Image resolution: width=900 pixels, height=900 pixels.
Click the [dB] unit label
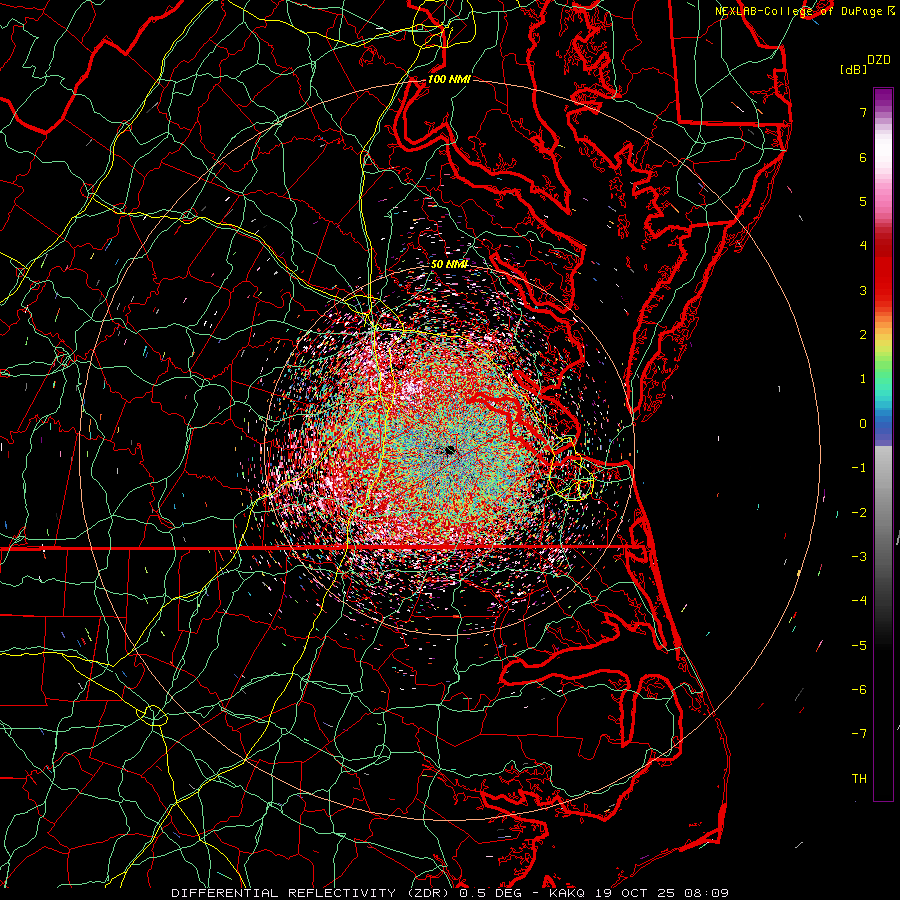point(854,69)
